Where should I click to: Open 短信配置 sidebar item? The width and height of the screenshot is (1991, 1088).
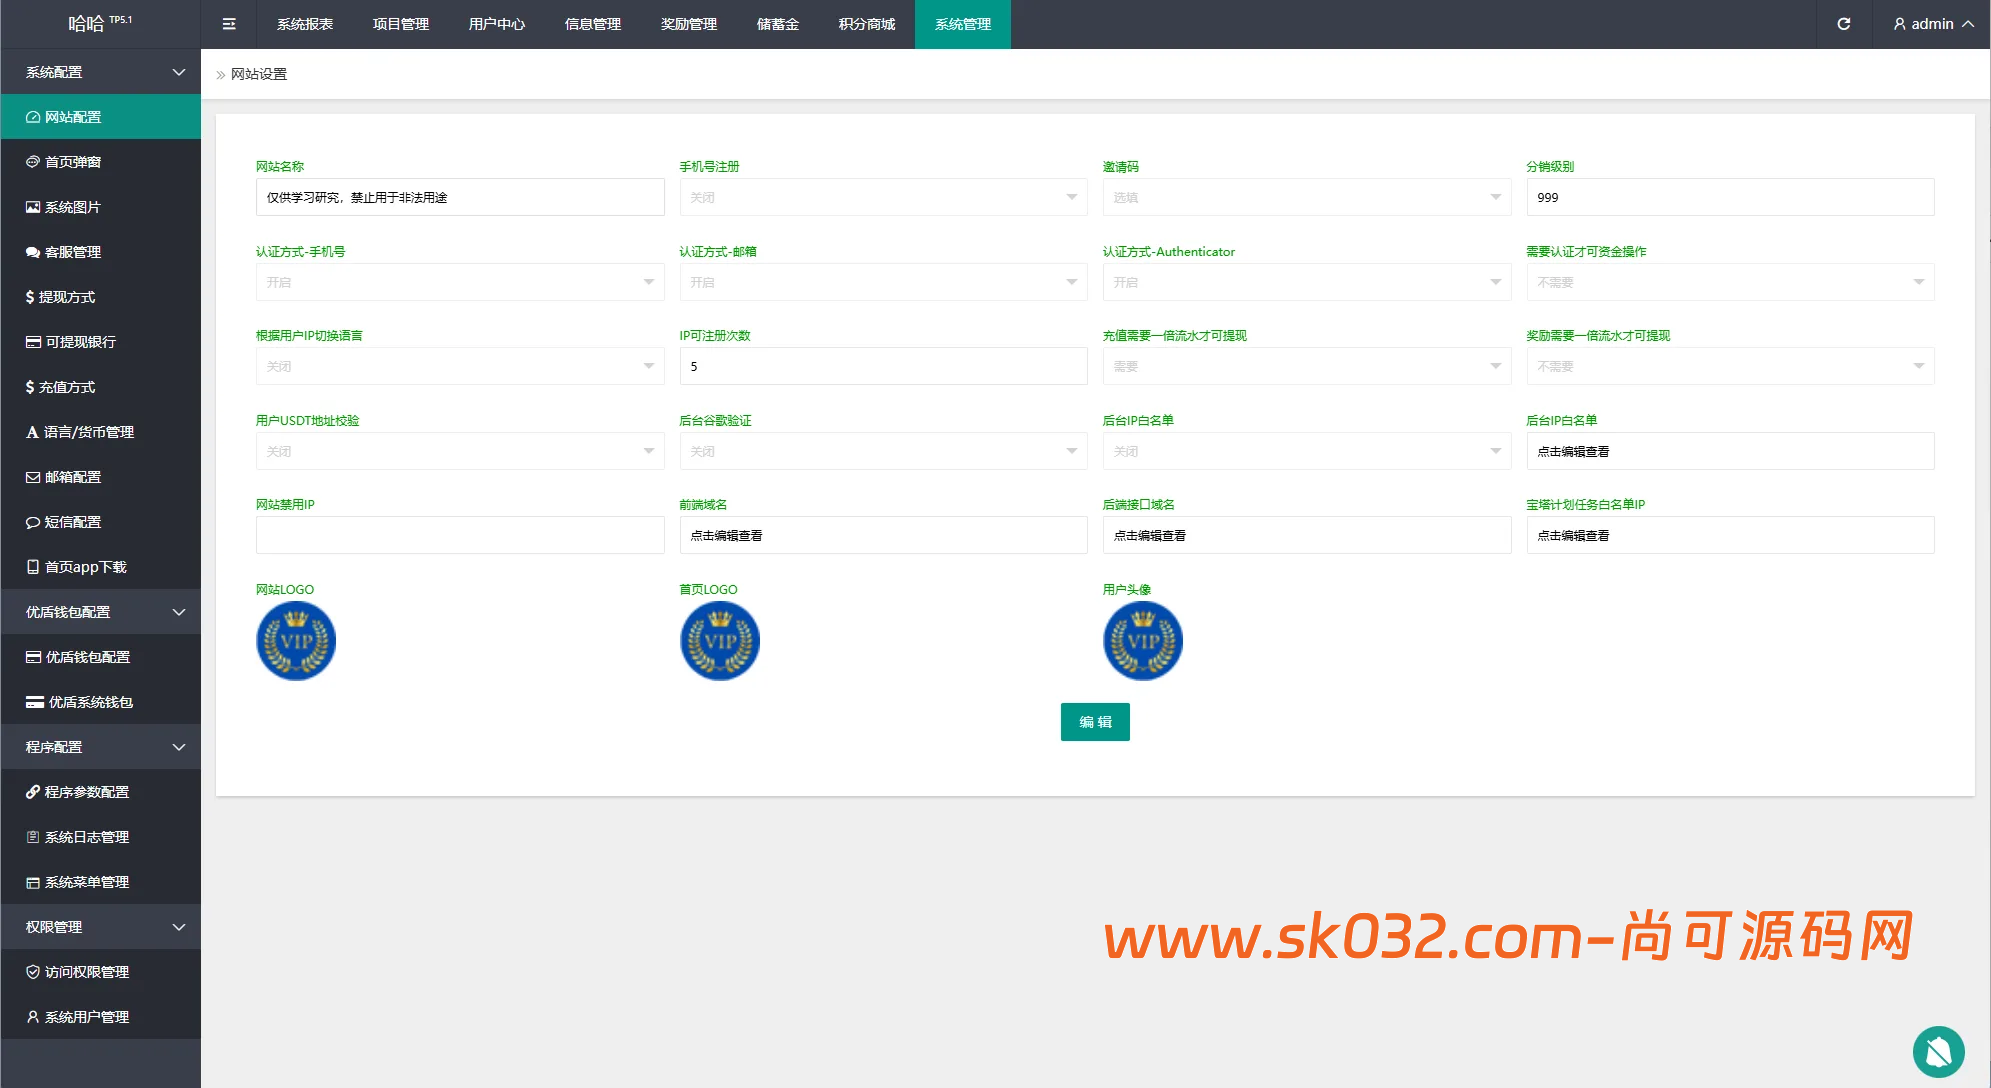73,522
